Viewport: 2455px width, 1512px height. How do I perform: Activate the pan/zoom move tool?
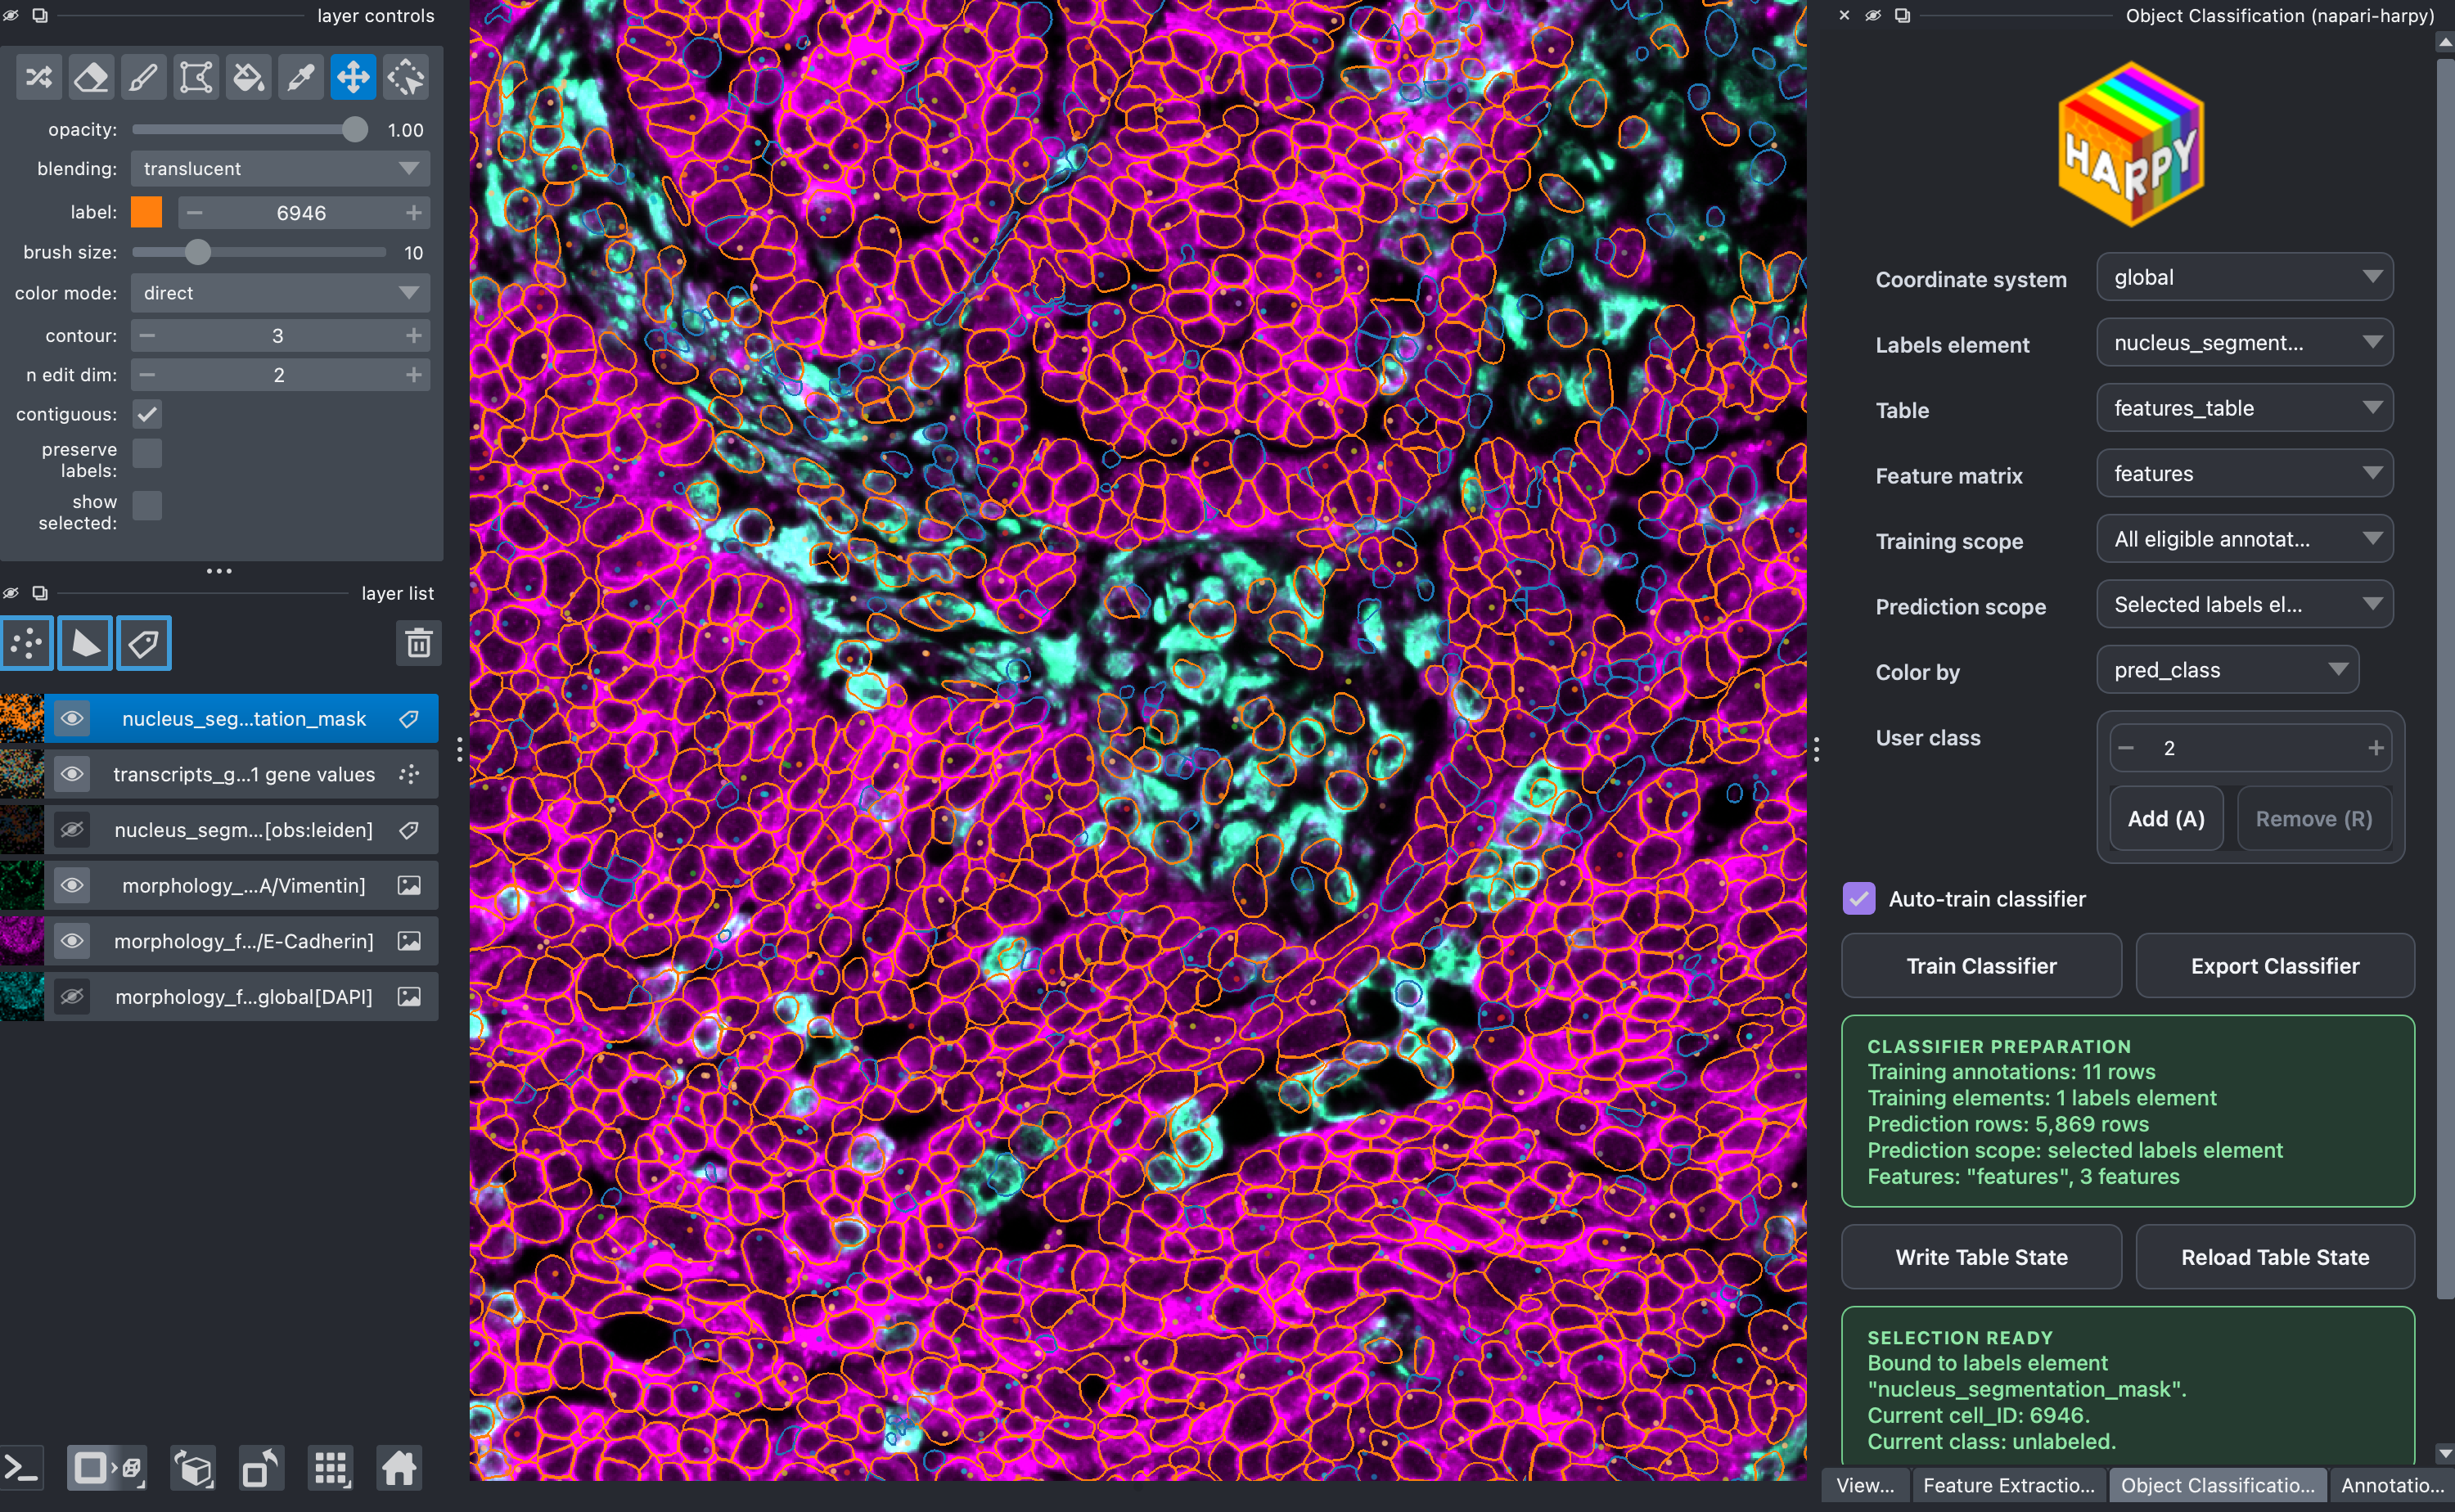353,77
